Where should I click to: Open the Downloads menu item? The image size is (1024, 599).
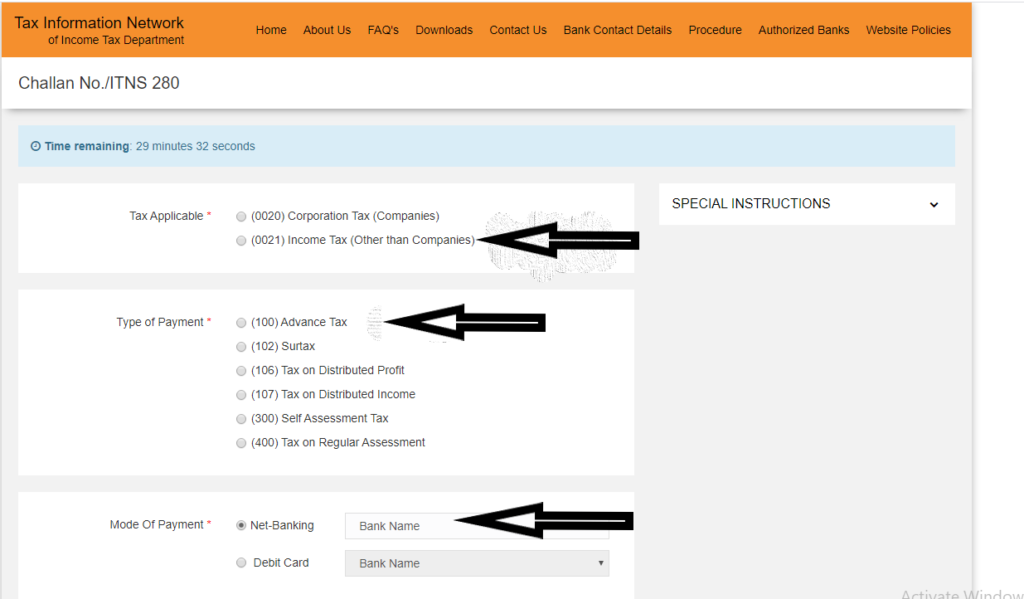(x=444, y=30)
